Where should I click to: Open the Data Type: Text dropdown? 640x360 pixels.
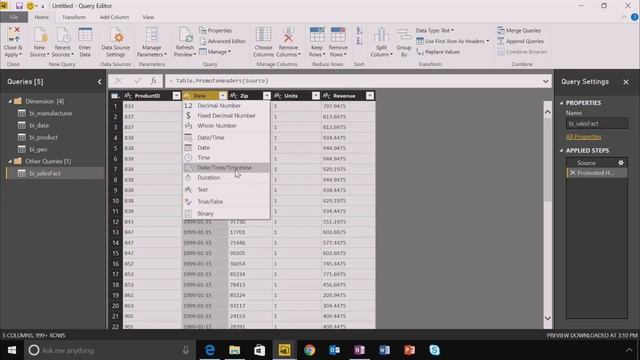[435, 31]
